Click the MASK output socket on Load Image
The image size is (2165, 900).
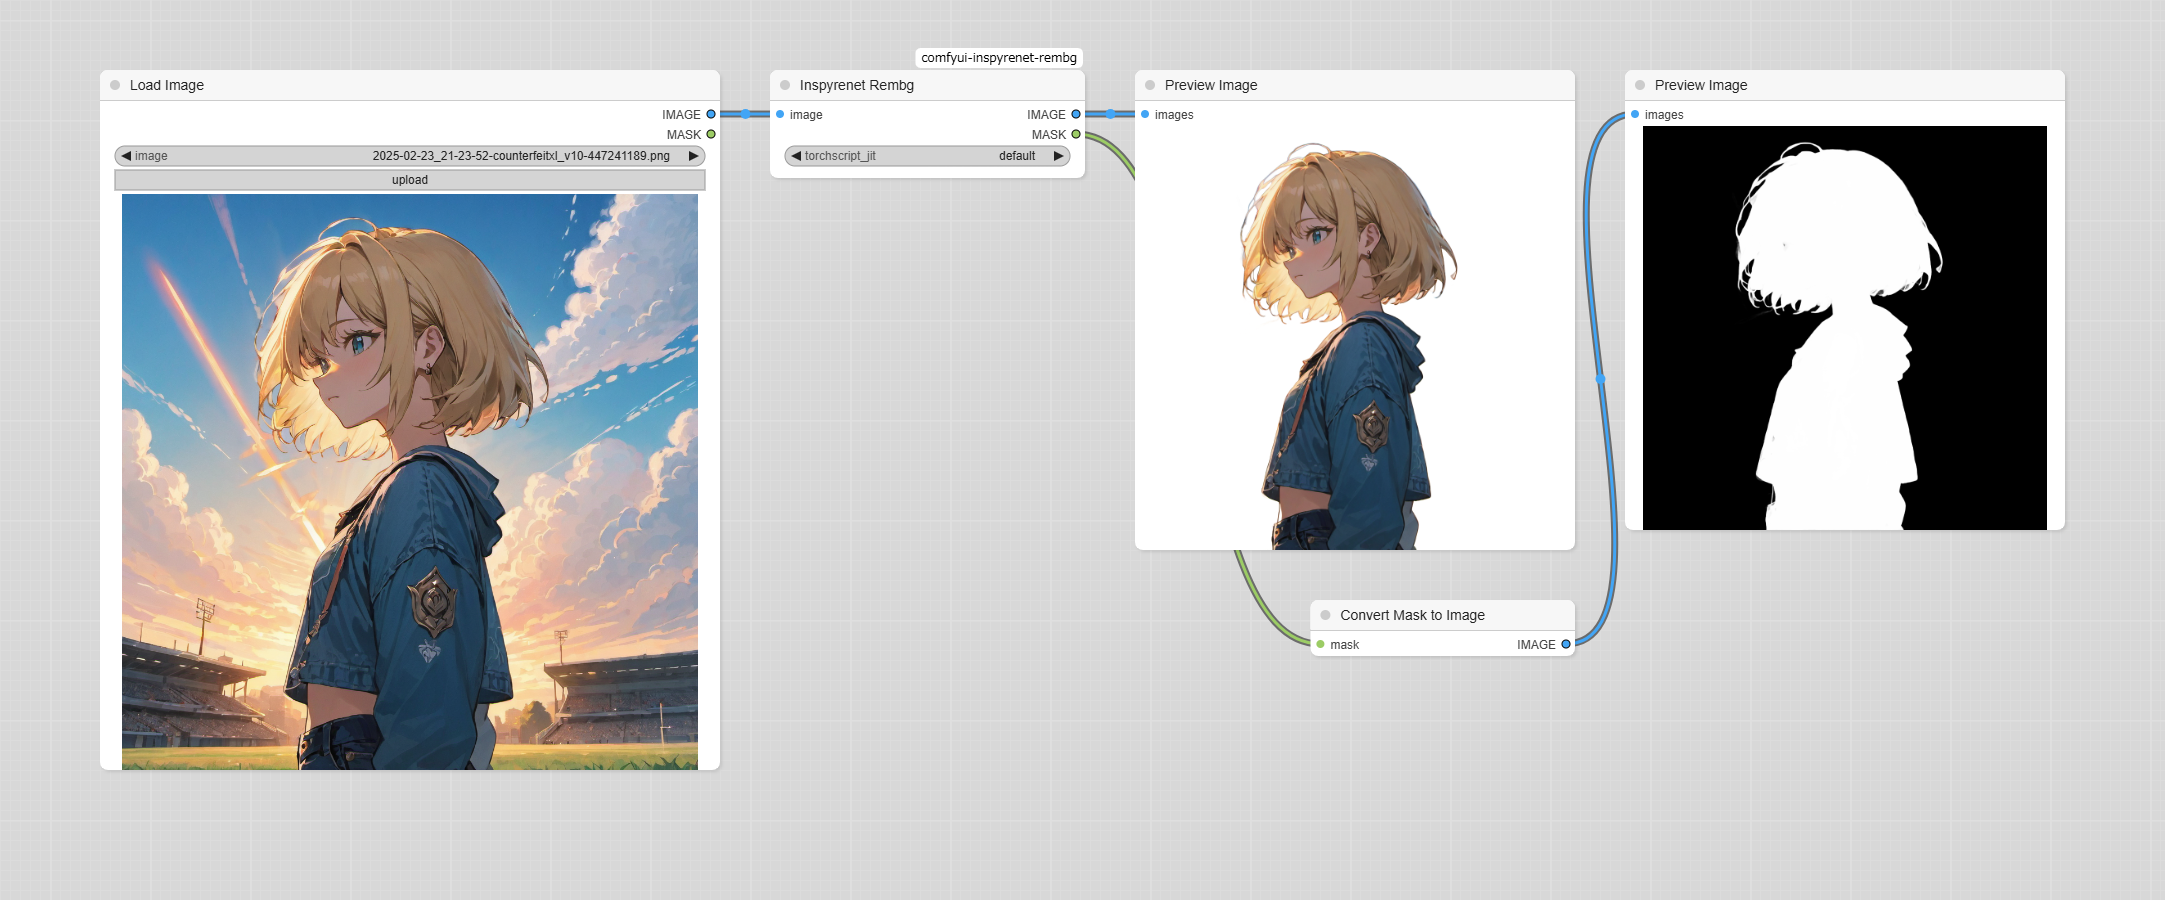point(710,134)
